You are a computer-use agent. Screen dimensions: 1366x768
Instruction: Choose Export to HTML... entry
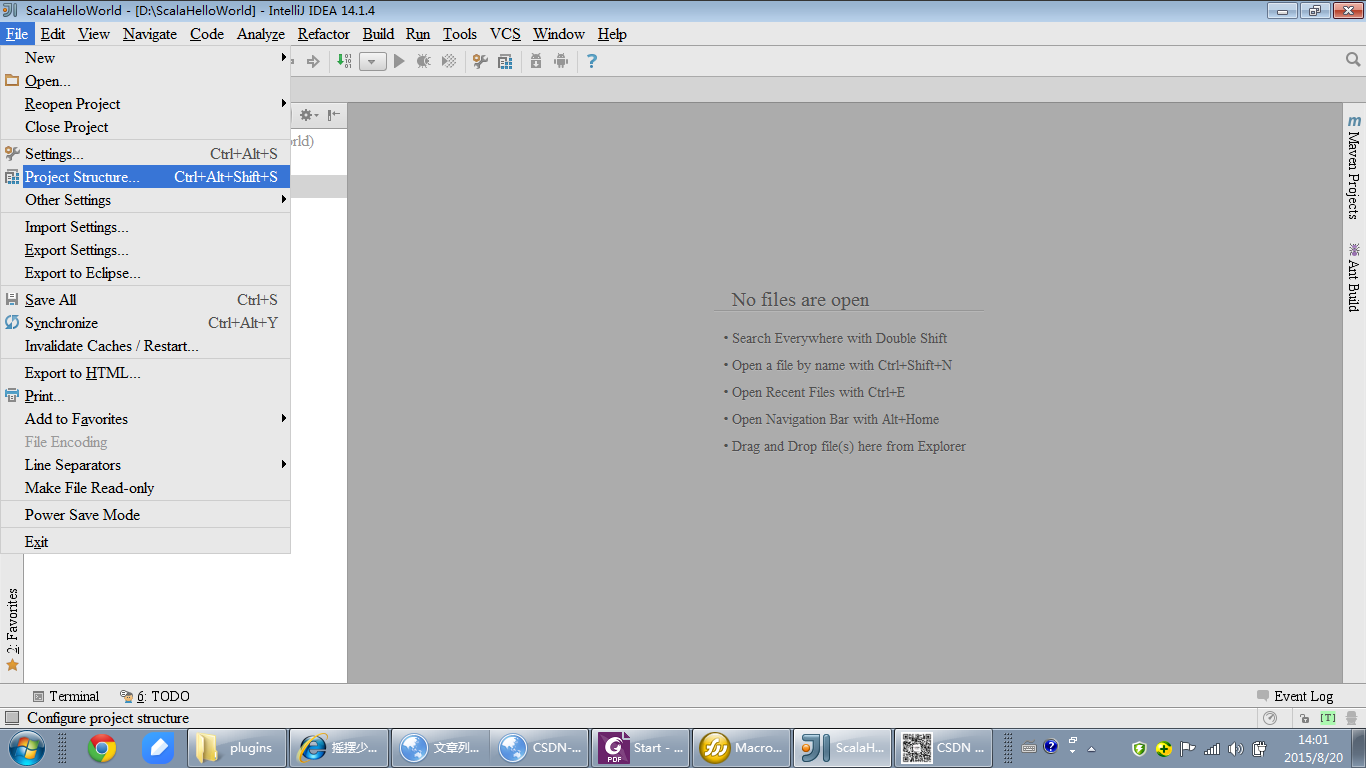[x=146, y=373]
